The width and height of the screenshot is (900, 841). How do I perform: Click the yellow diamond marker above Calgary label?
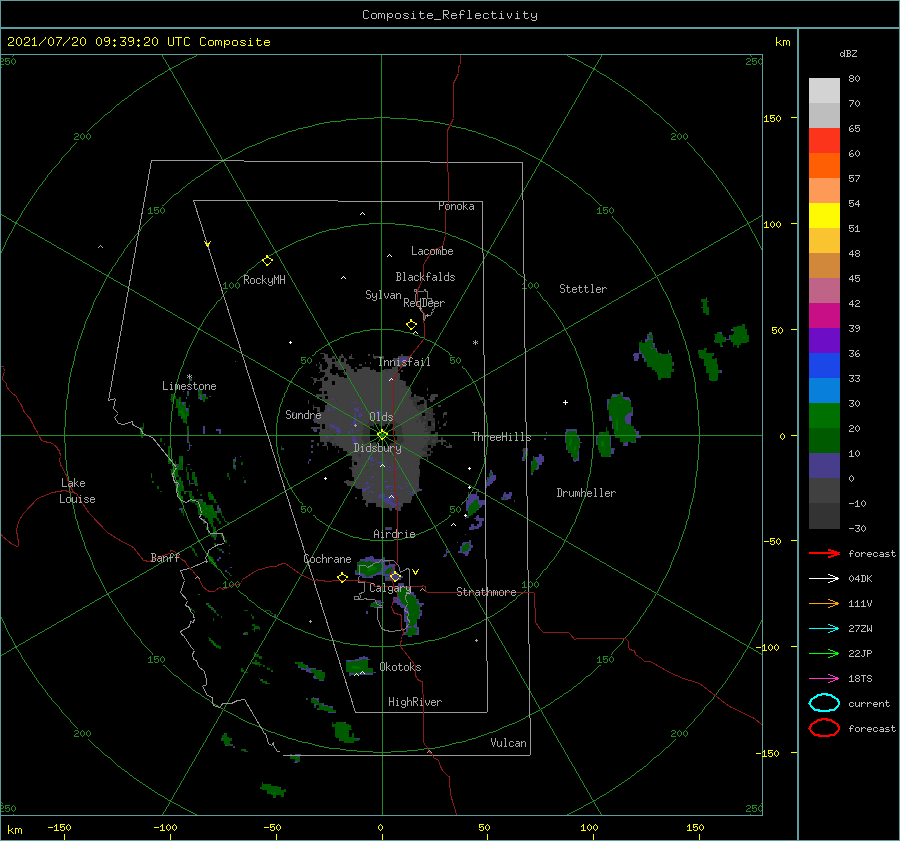click(395, 576)
